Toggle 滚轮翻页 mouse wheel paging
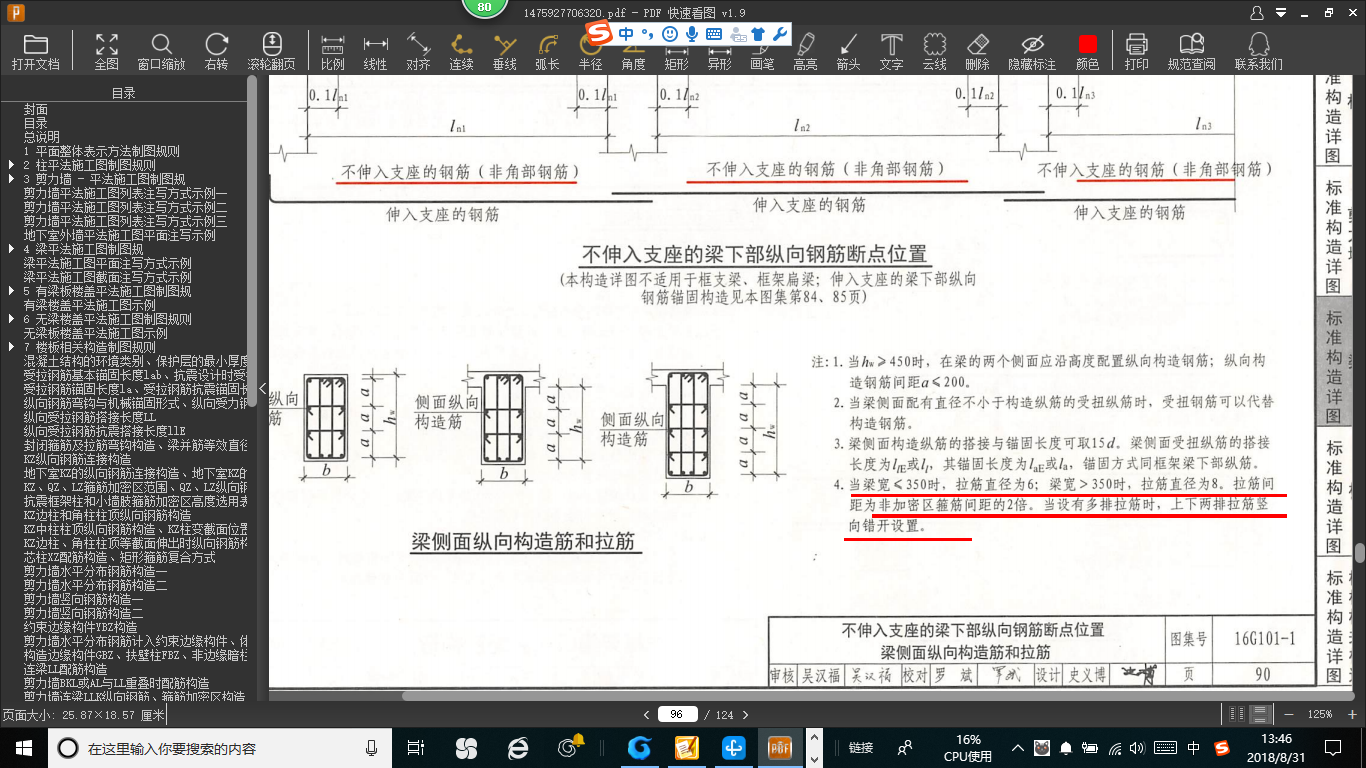Screen dimensions: 1366x768 point(272,52)
